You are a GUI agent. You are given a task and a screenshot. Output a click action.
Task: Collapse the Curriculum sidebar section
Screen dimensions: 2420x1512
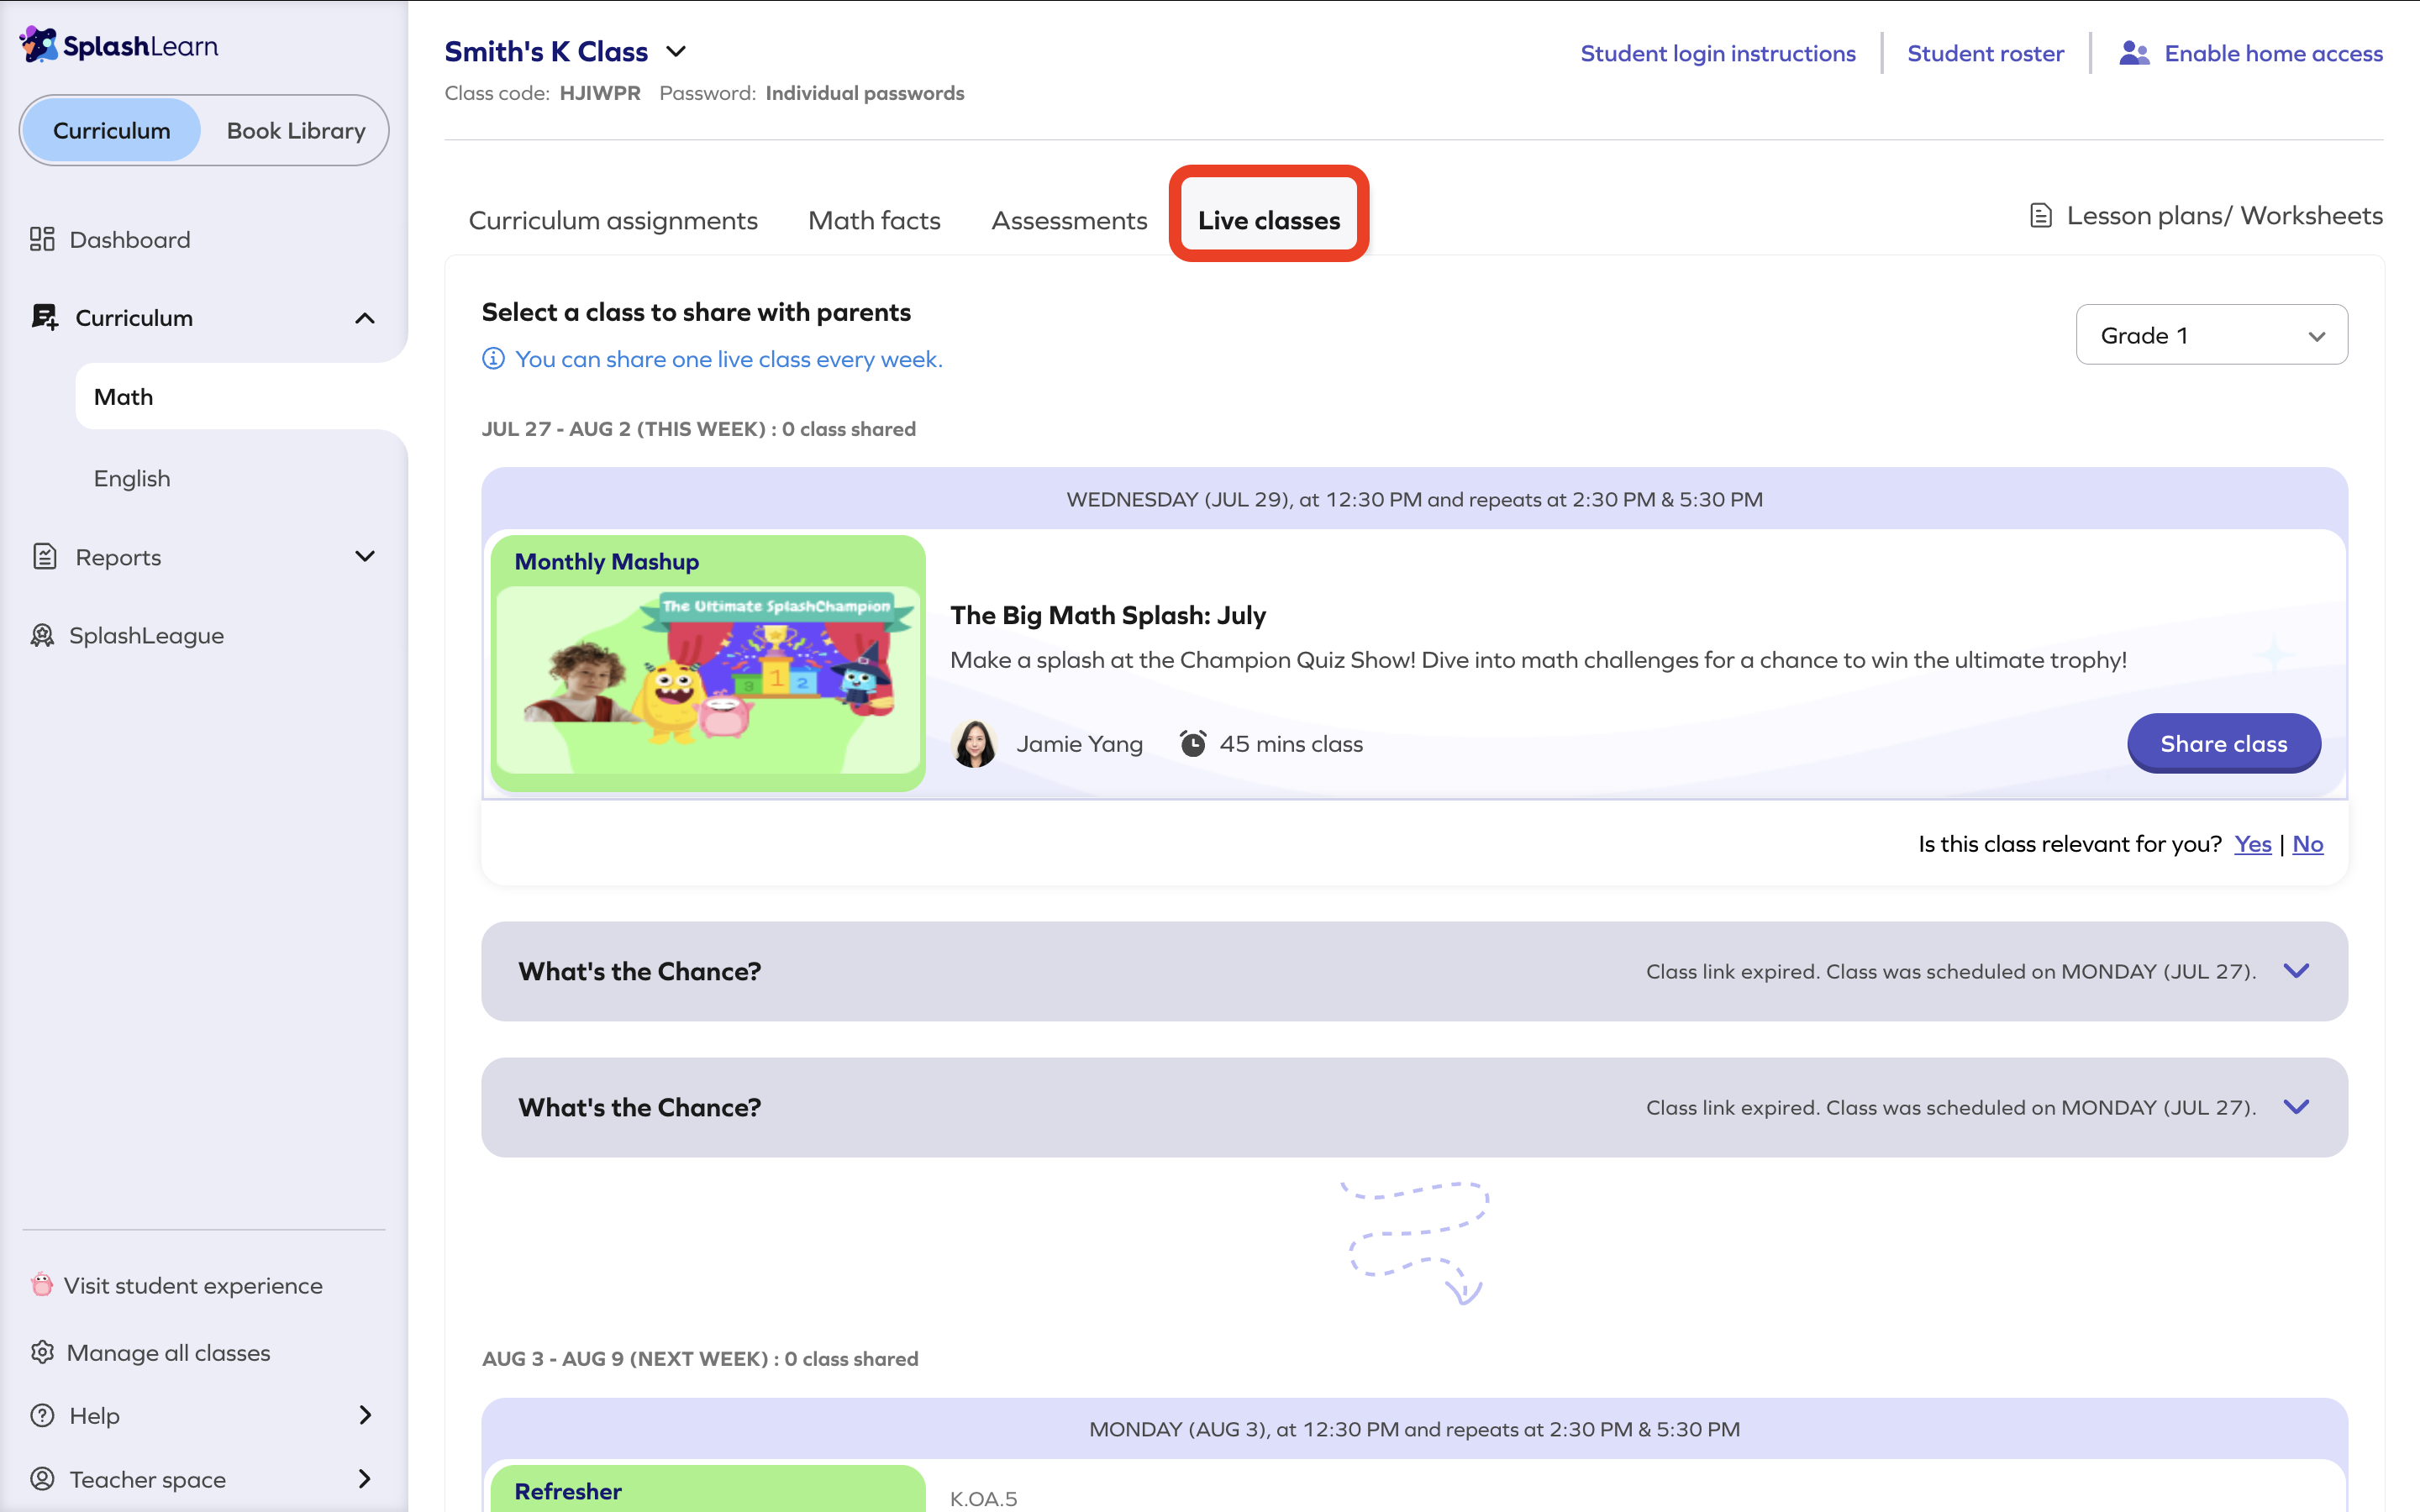point(365,318)
